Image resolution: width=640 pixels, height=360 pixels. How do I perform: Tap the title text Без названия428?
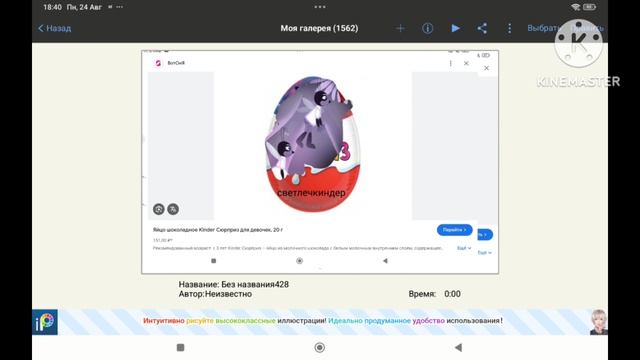point(255,284)
